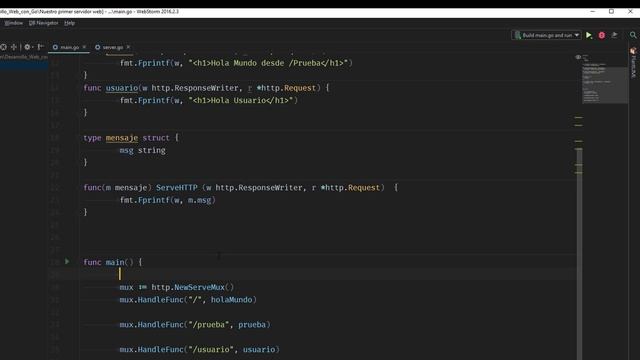Open the Help menu
This screenshot has width=640, height=360.
(69, 23)
